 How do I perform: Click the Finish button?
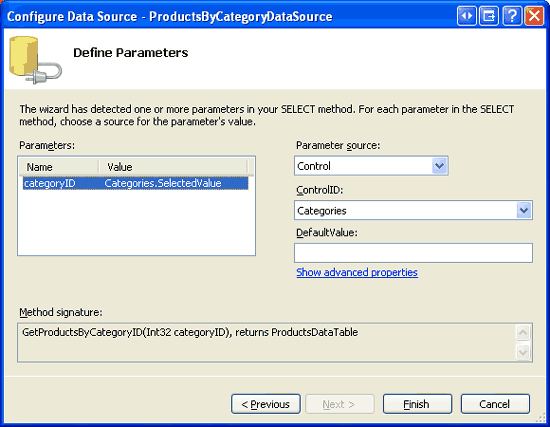pyautogui.click(x=417, y=404)
